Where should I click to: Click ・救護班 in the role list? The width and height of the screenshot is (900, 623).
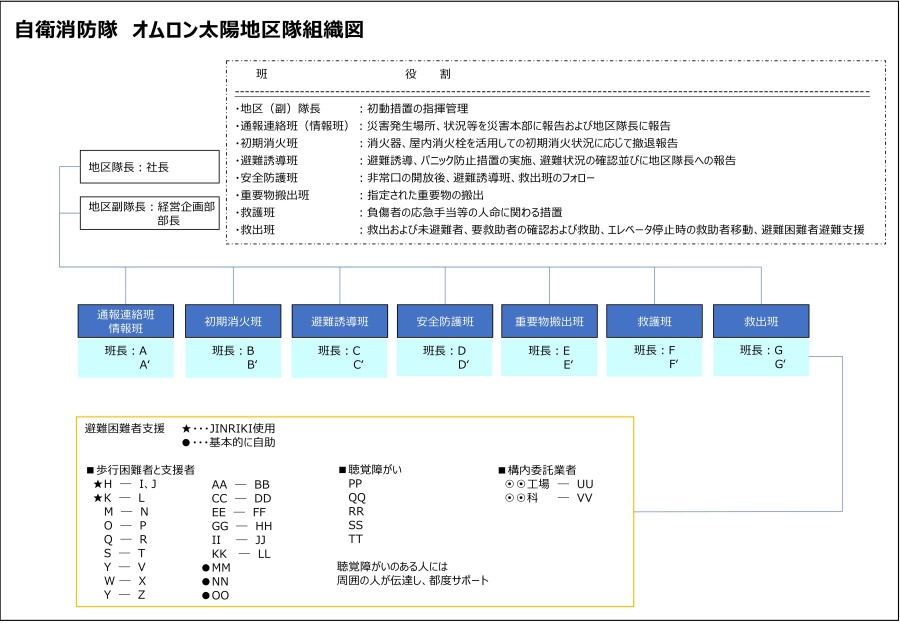tap(255, 212)
